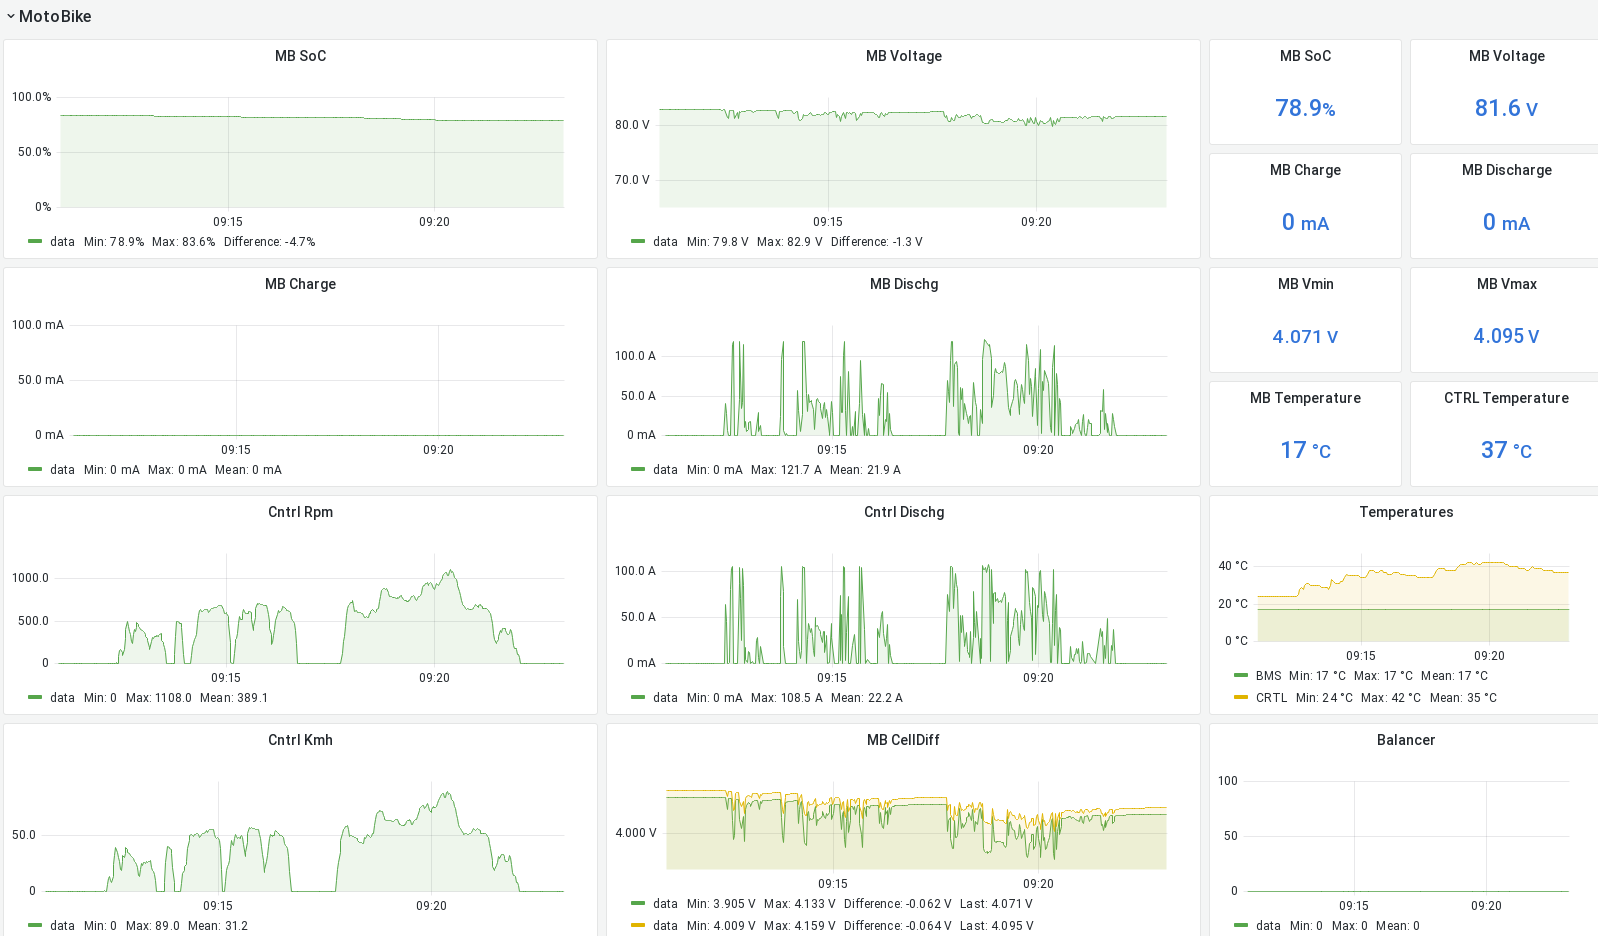
Task: Click the Cntrl Kmh panel title
Action: (x=300, y=740)
